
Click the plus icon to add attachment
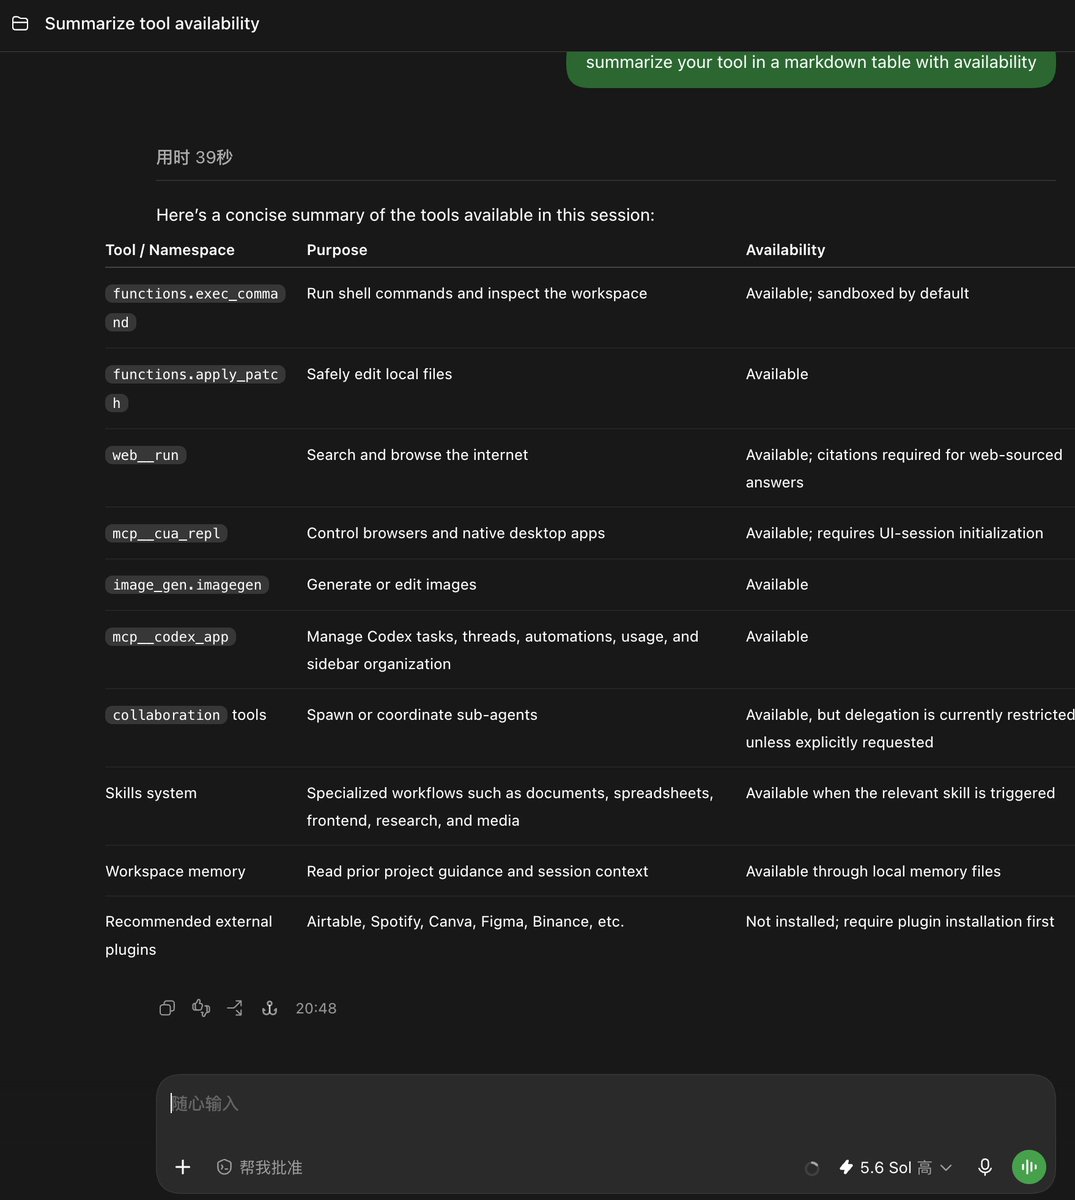(x=183, y=1167)
